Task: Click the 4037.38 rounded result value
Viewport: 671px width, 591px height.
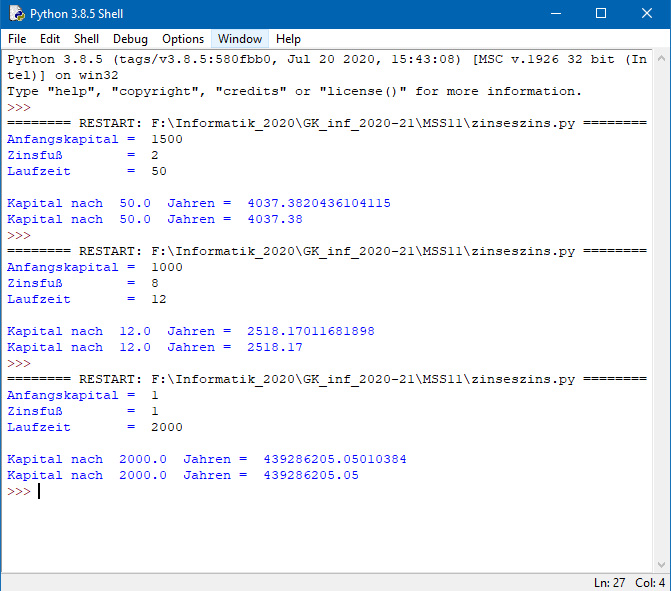Action: [x=275, y=219]
